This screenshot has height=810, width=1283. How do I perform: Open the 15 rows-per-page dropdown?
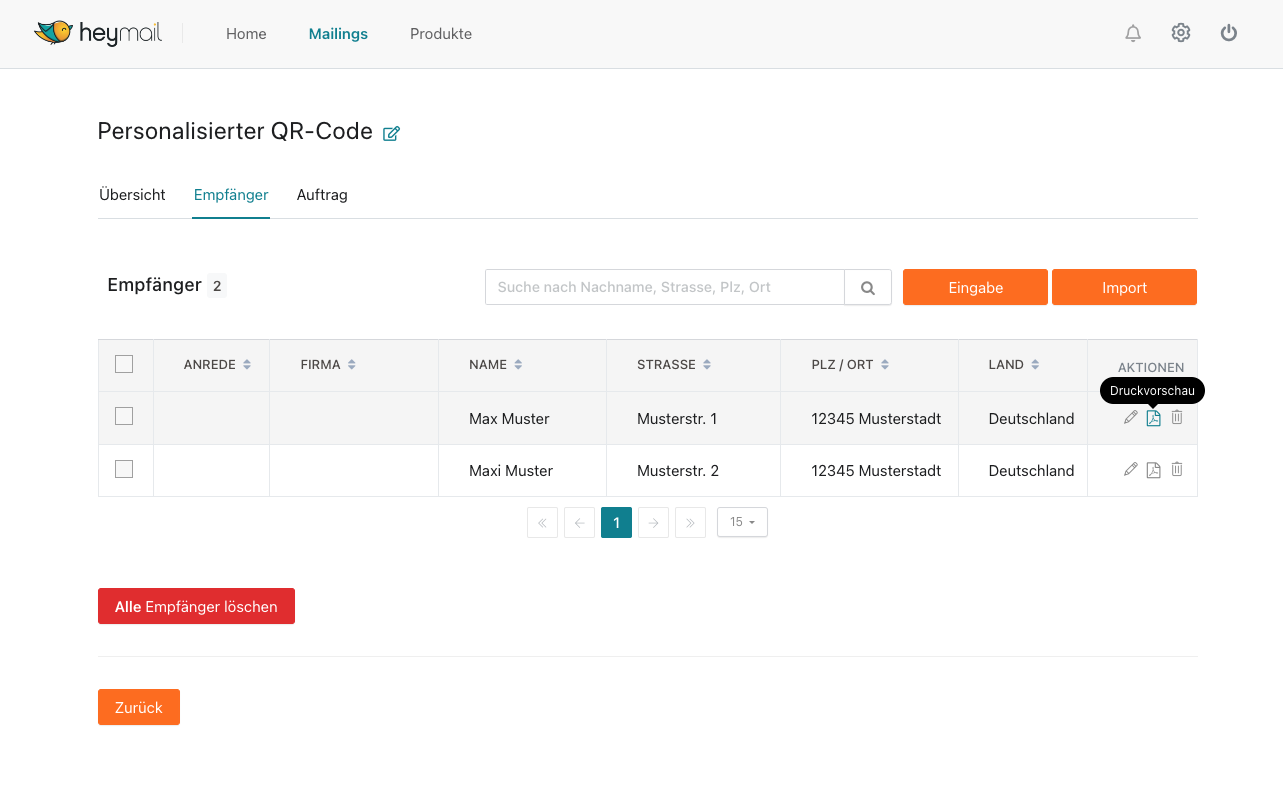click(742, 522)
